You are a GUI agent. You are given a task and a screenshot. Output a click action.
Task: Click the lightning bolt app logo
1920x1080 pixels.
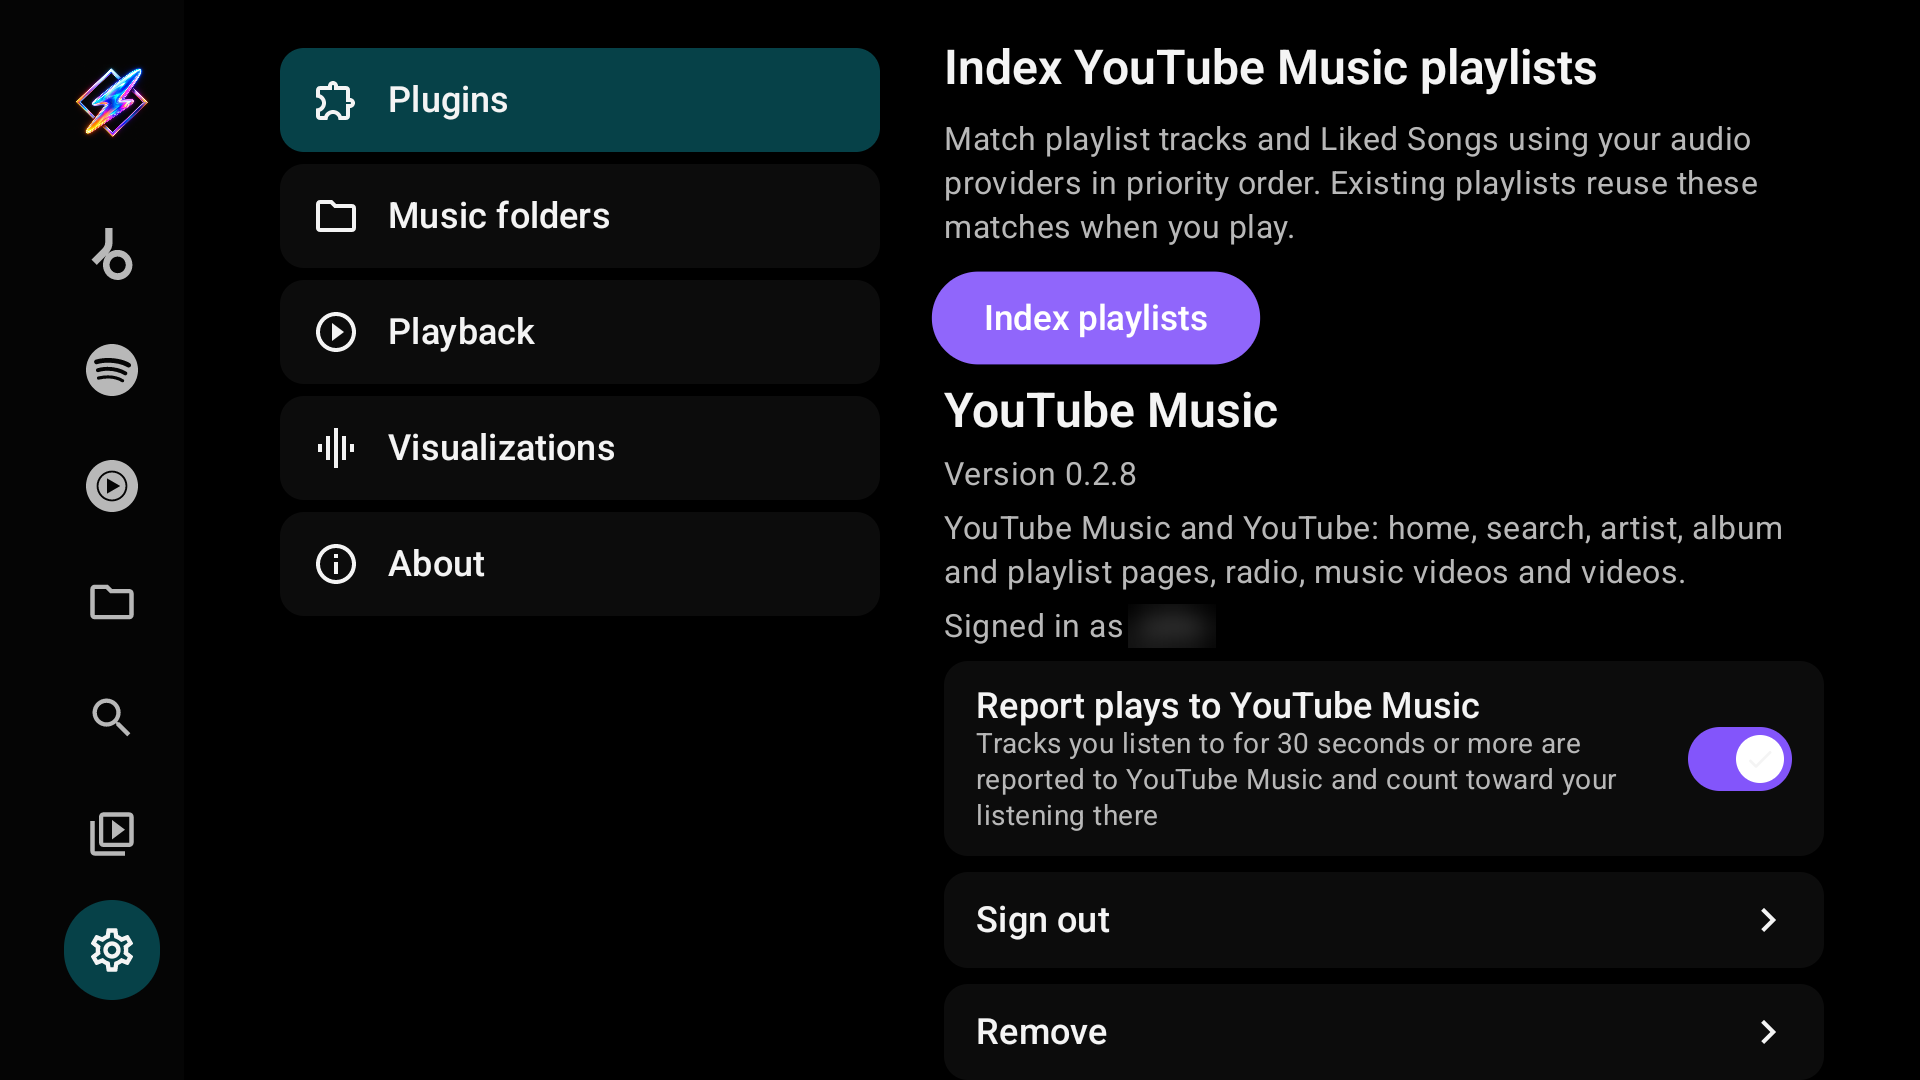click(x=112, y=102)
